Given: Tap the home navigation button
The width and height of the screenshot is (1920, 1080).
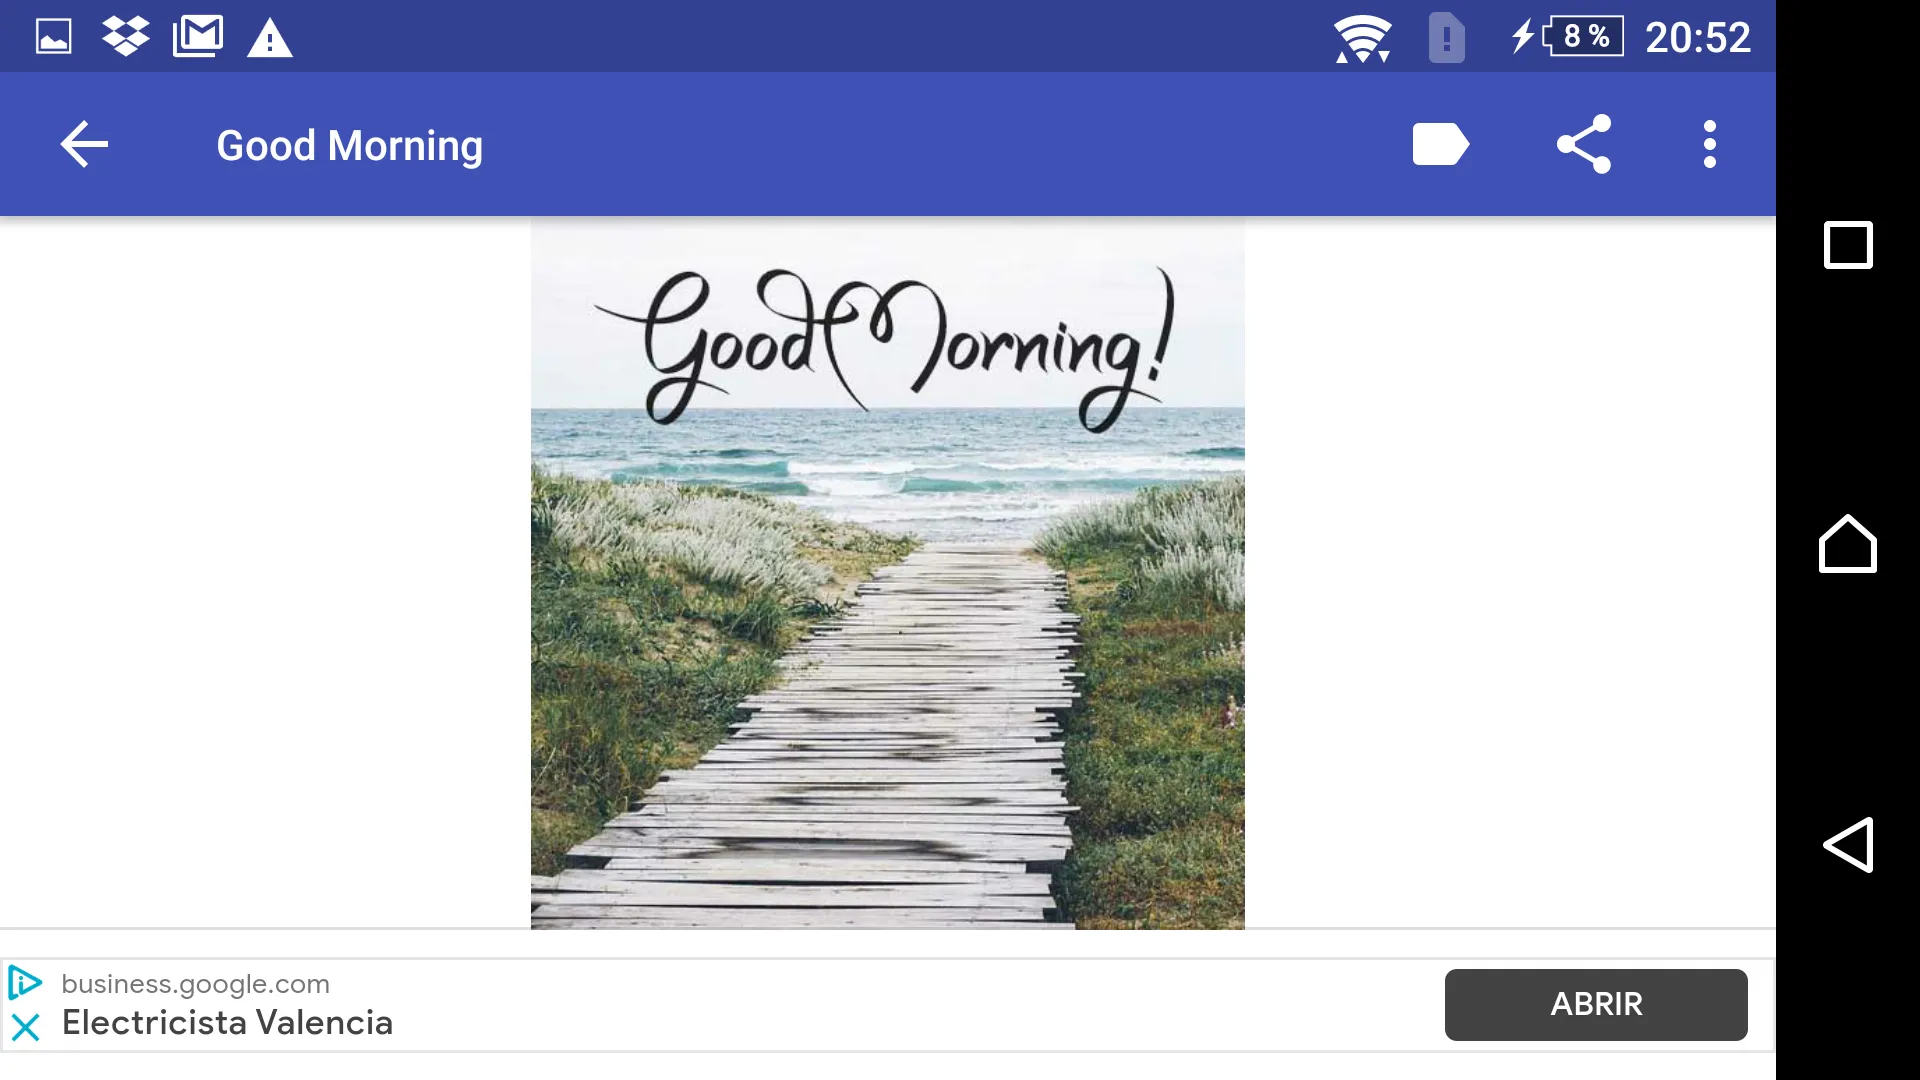Looking at the screenshot, I should 1846,541.
